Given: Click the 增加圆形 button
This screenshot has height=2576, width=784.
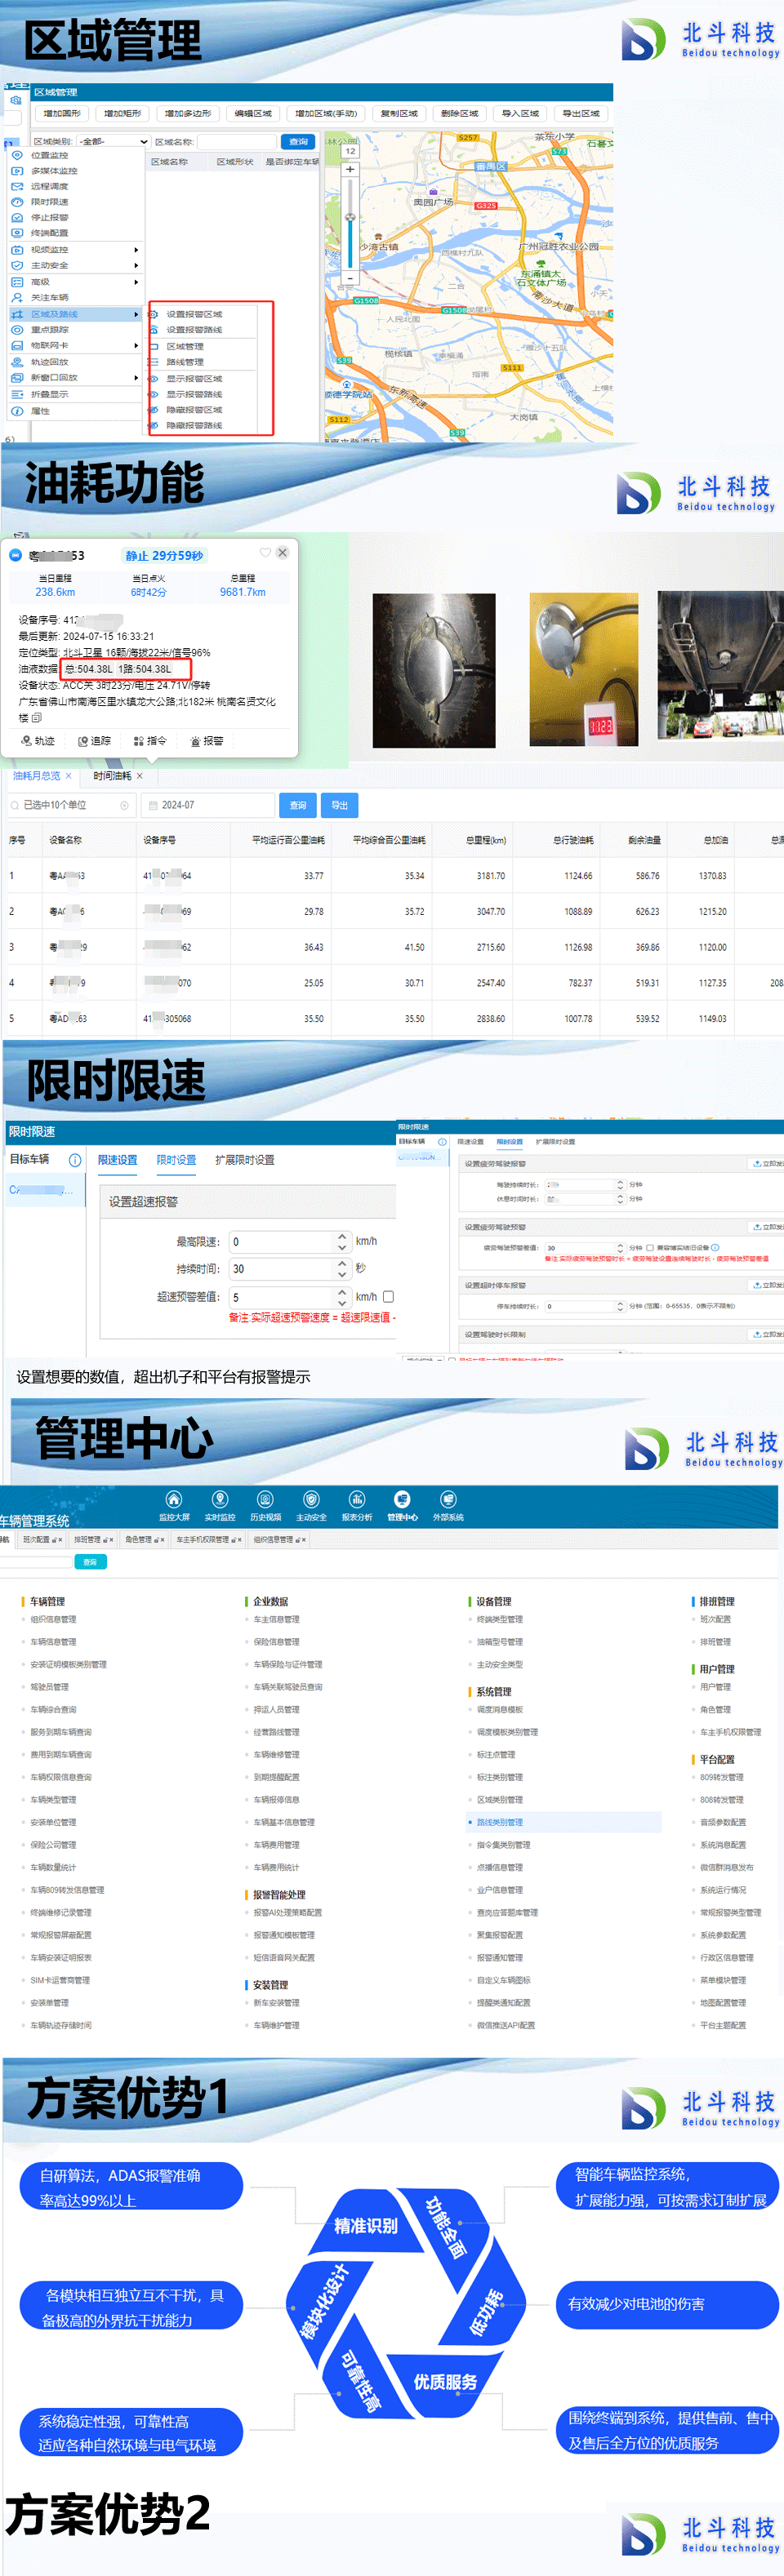Looking at the screenshot, I should 61,113.
